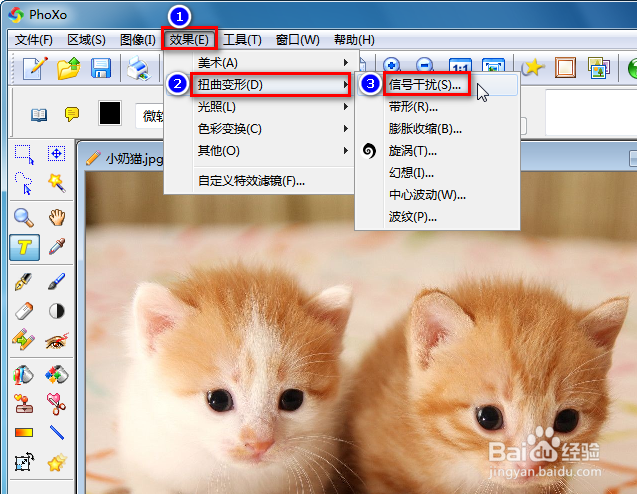Click the fit to window icon
The image size is (637, 494).
(493, 65)
